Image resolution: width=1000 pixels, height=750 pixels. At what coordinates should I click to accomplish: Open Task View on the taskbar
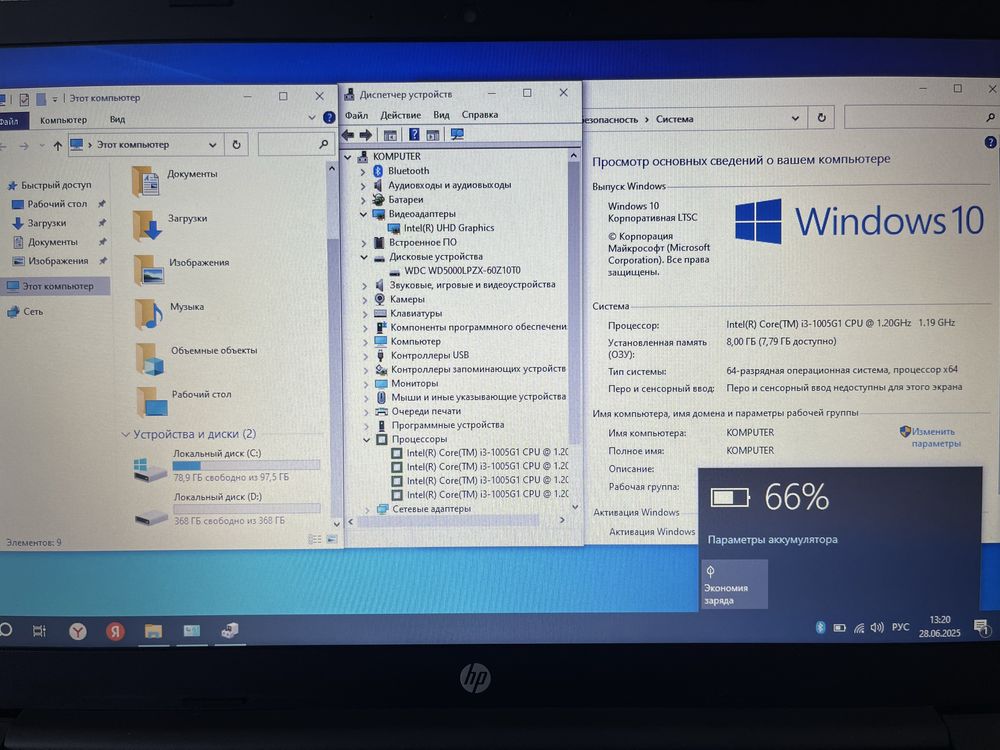click(x=39, y=631)
